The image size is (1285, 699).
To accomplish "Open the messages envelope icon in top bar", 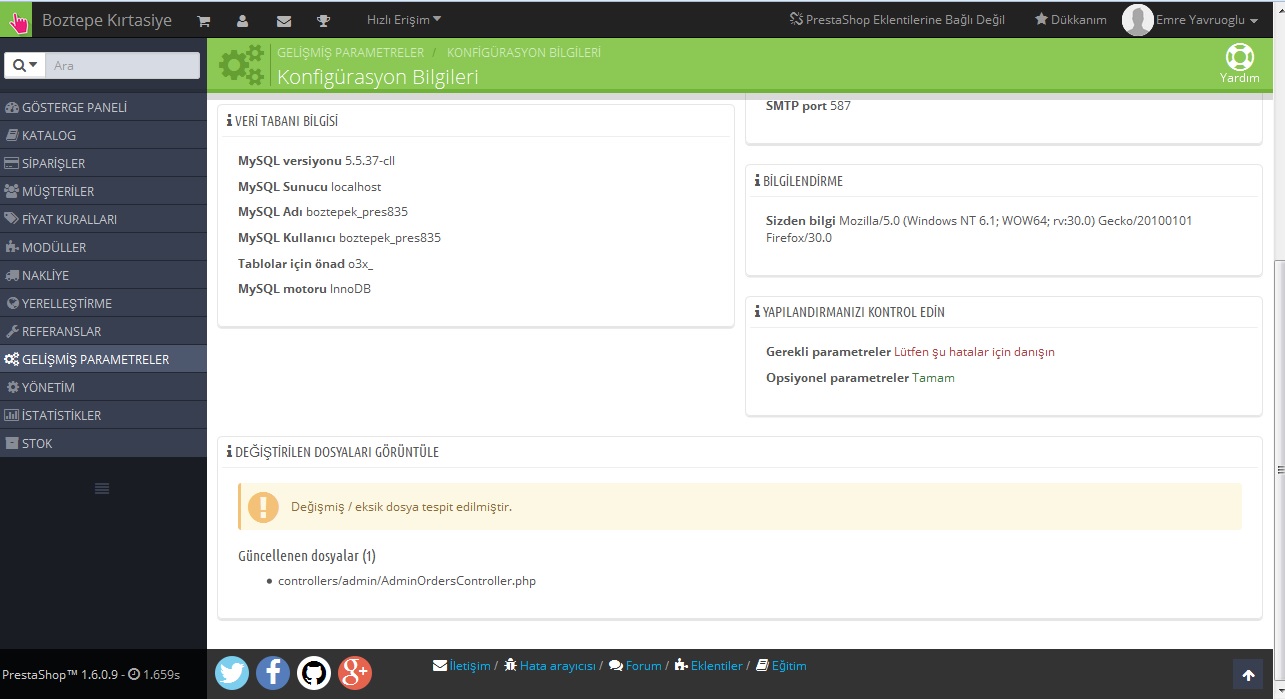I will pos(283,20).
